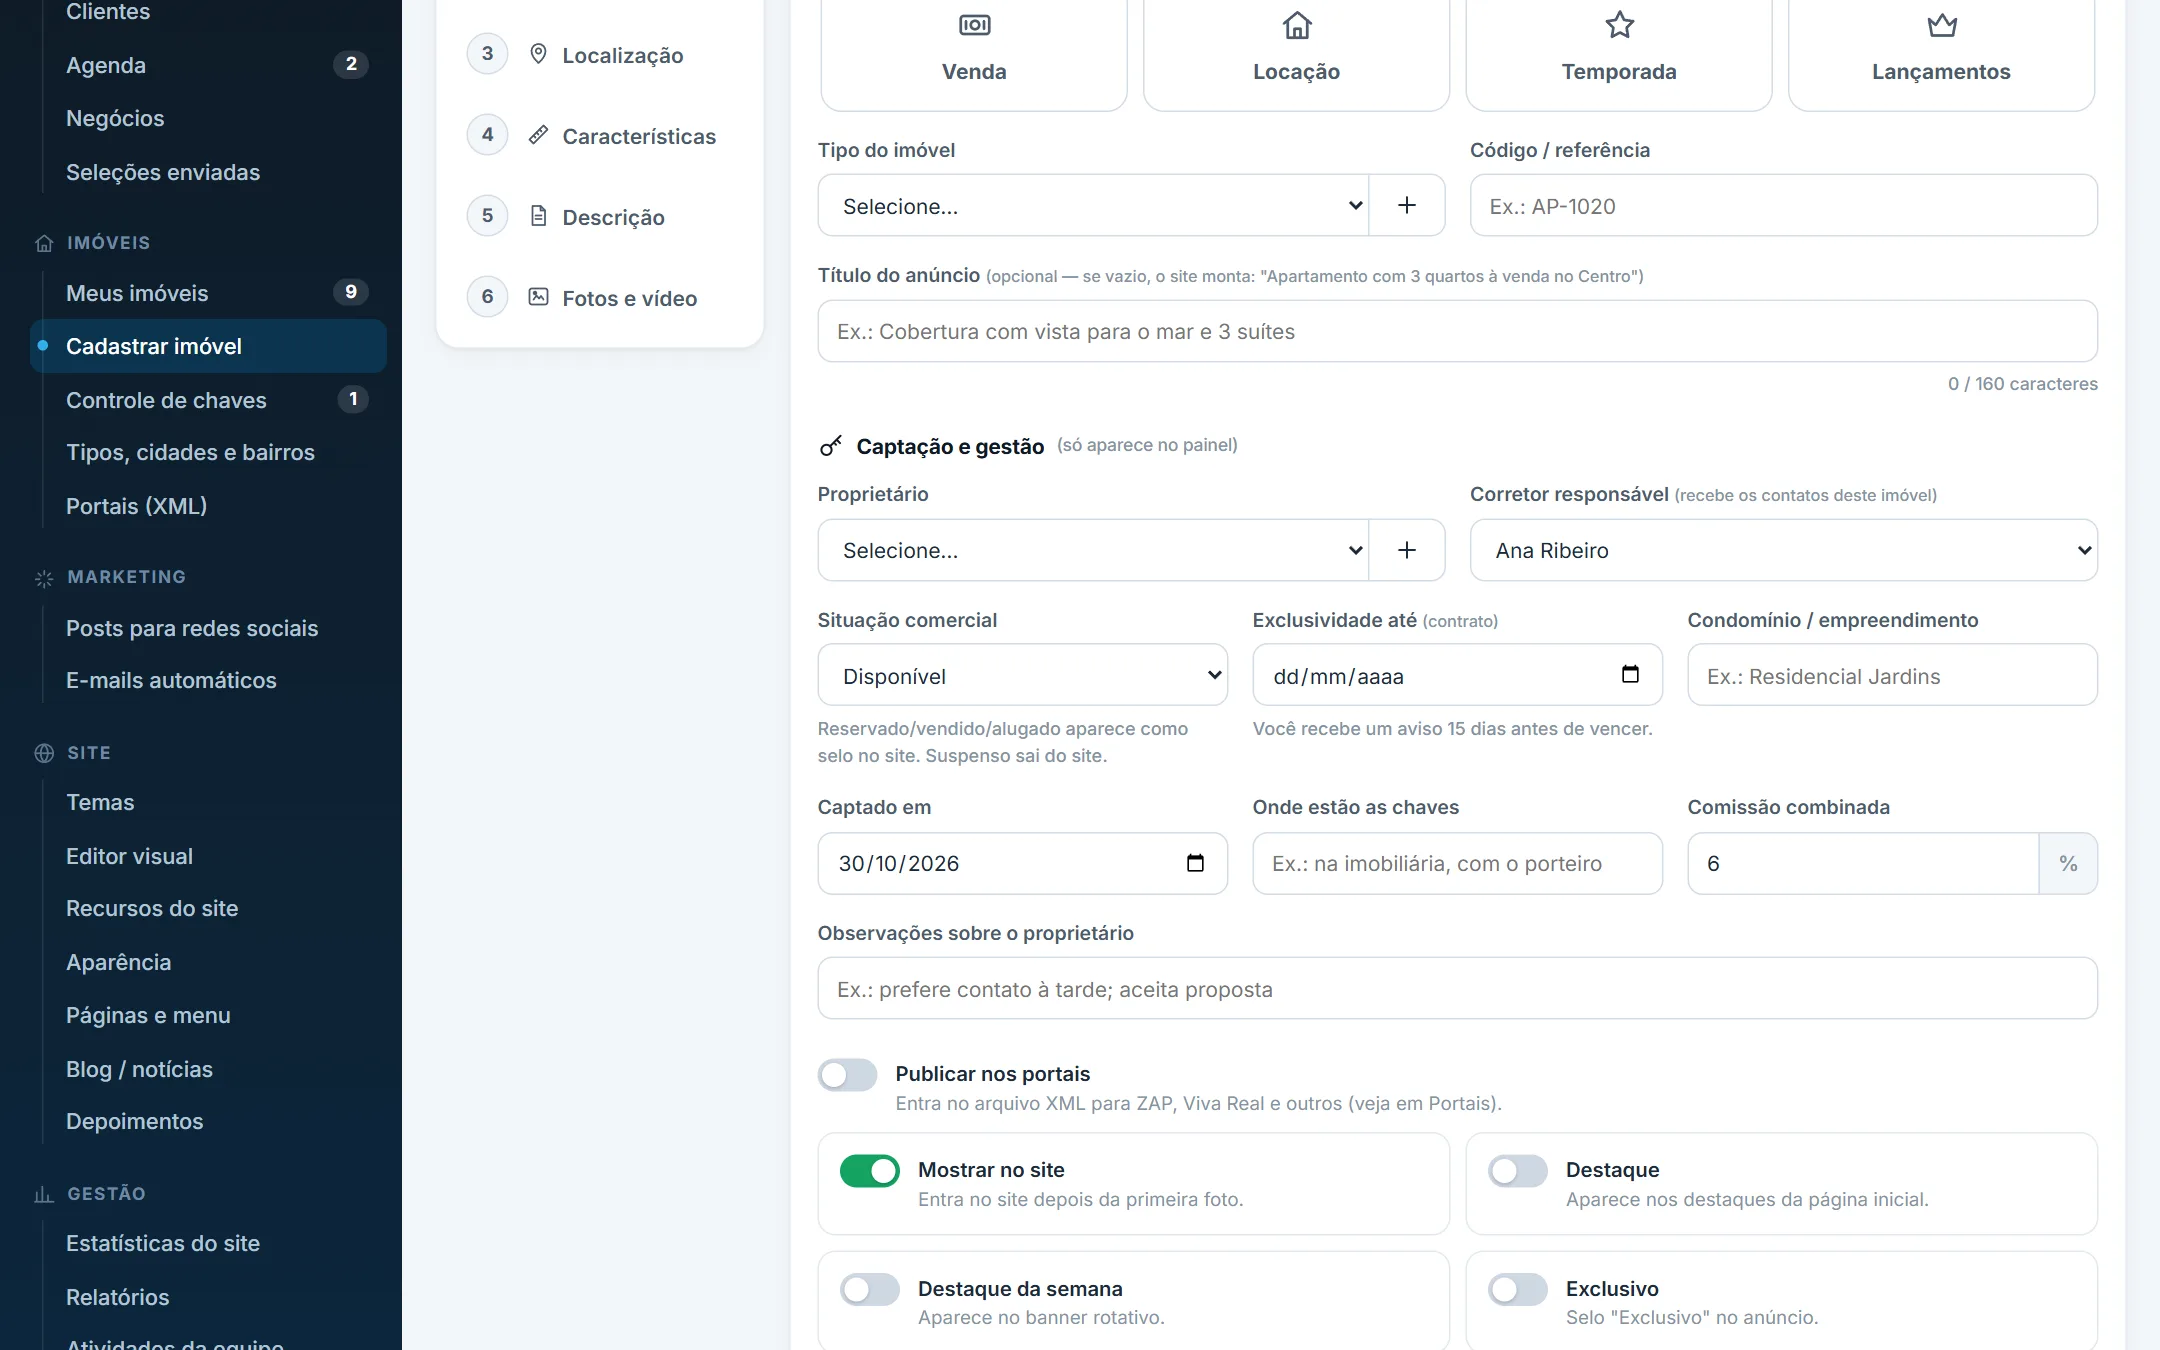Image resolution: width=2160 pixels, height=1350 pixels.
Task: Open Temas under Site
Action: pos(208,802)
